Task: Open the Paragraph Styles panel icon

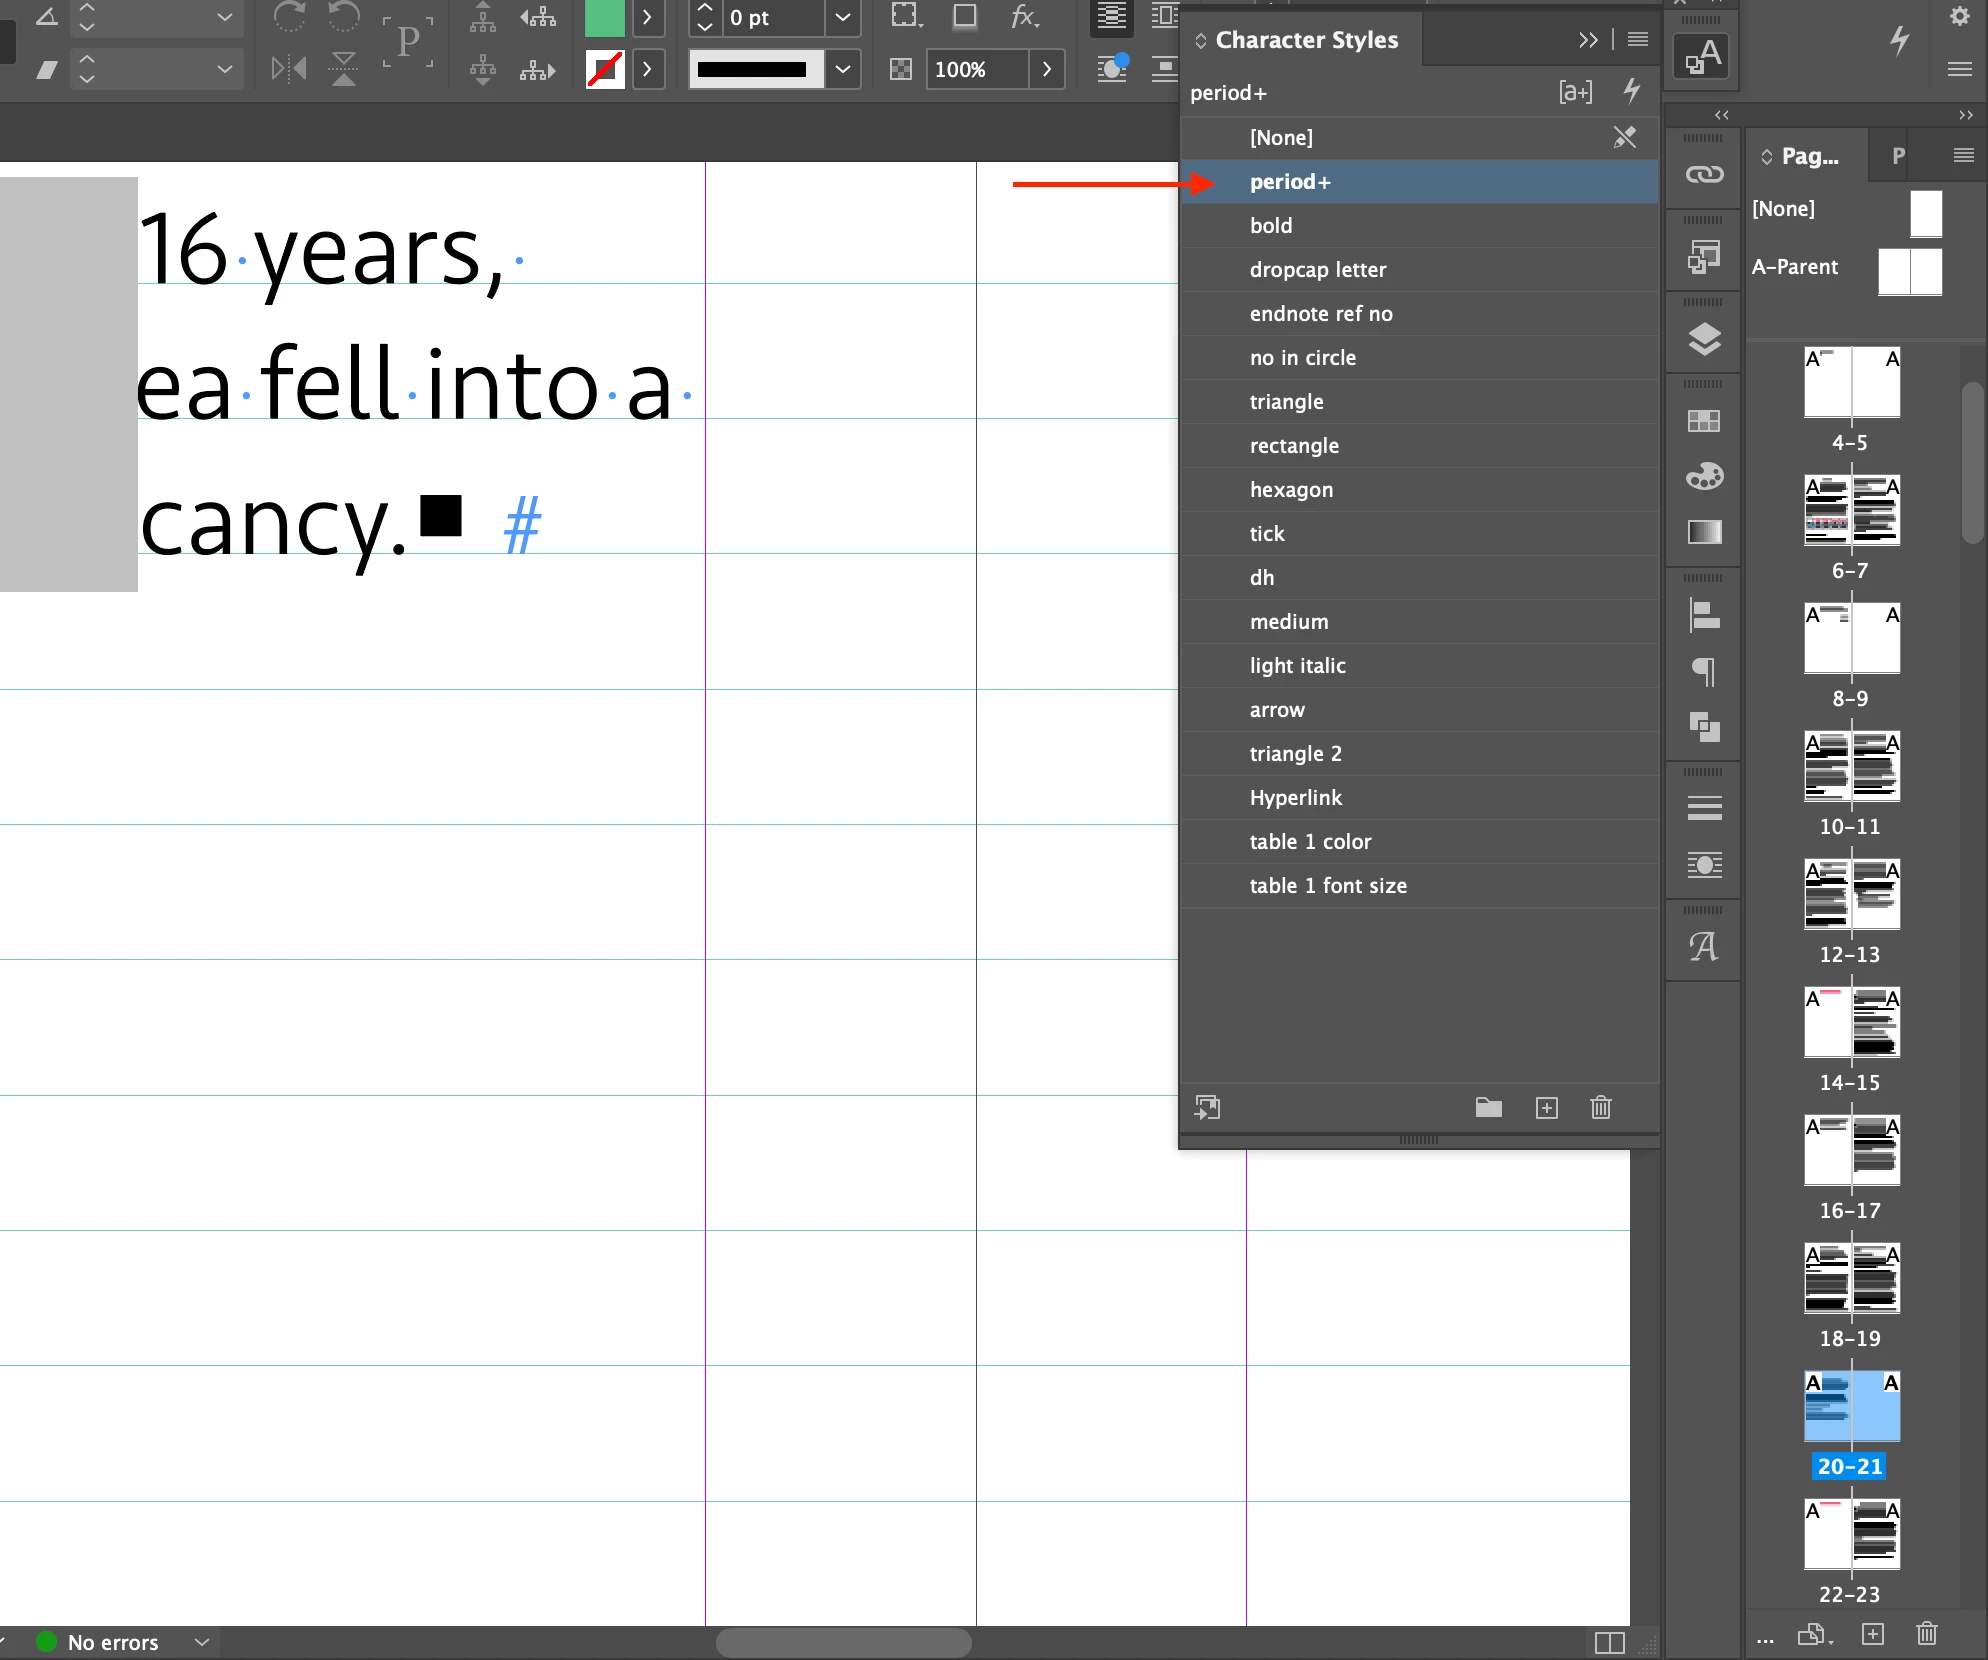Action: tap(1704, 671)
